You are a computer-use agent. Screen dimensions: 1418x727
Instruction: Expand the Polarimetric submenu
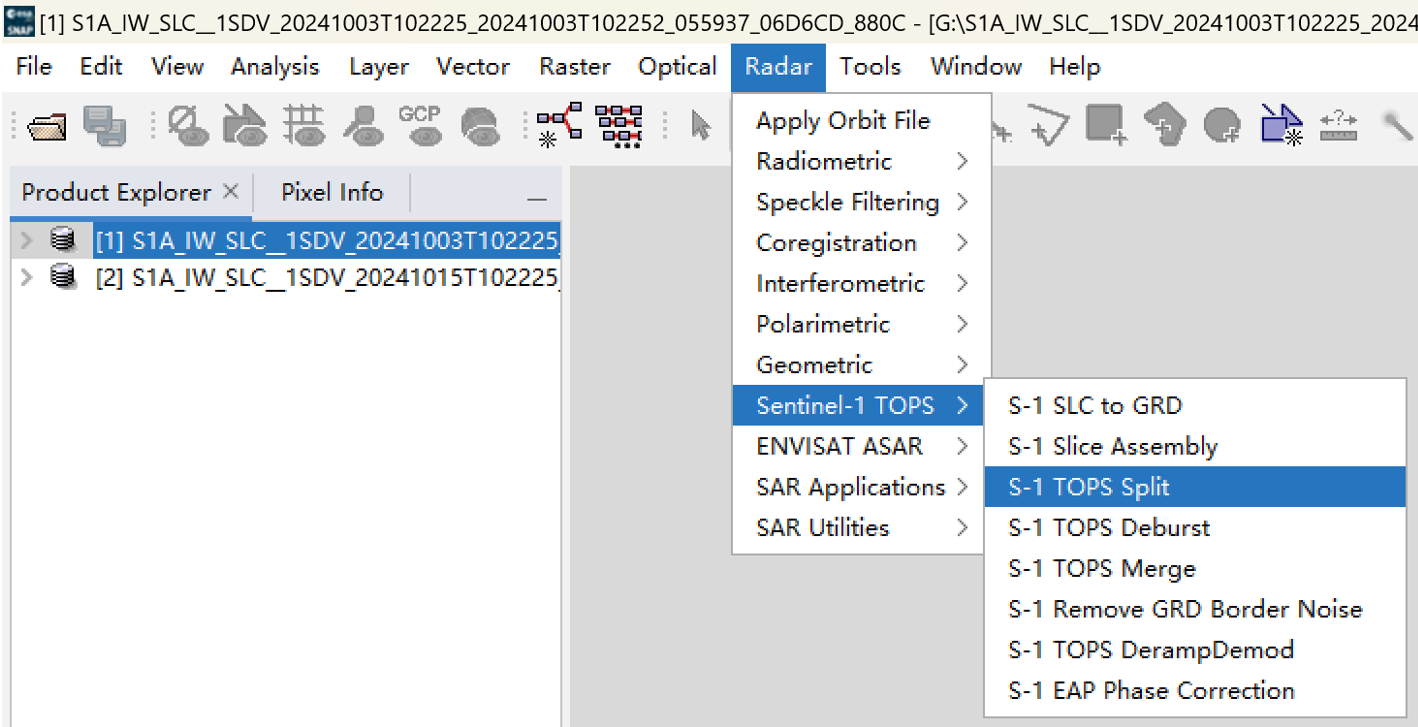click(x=861, y=324)
